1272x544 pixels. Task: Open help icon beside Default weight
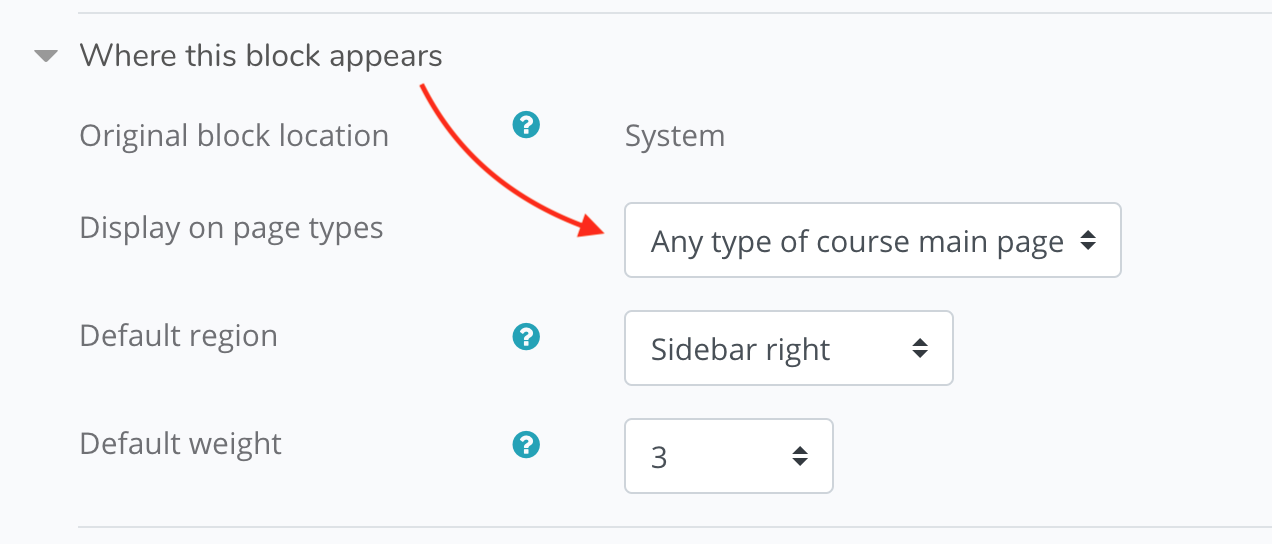(526, 445)
